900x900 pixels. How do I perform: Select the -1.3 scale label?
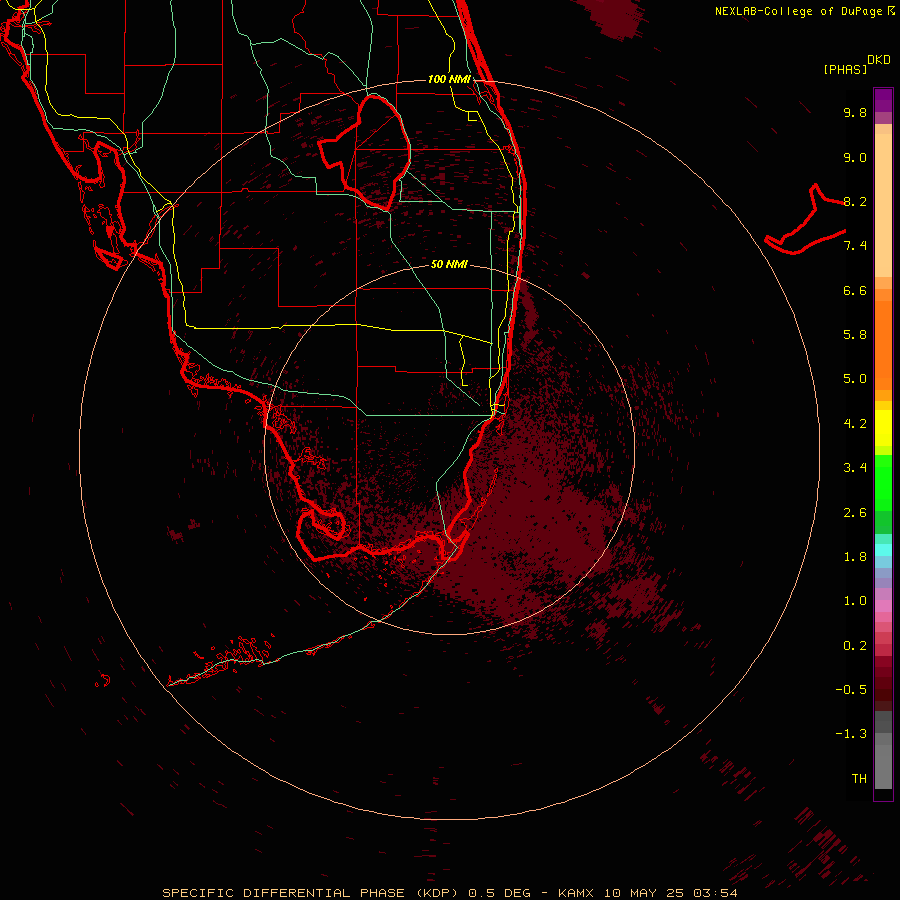coord(851,734)
